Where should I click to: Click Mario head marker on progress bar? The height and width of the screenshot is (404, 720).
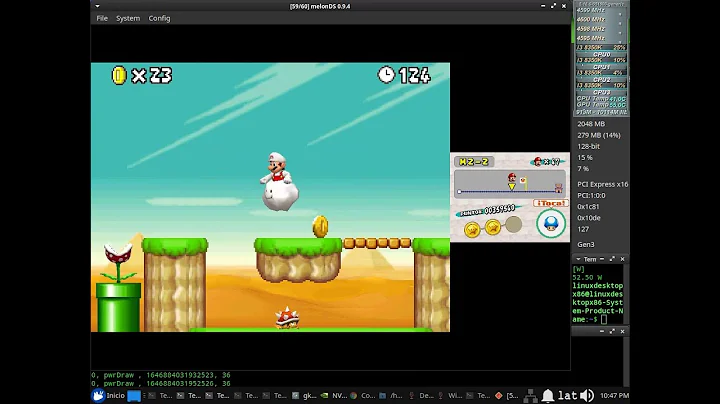click(x=512, y=177)
